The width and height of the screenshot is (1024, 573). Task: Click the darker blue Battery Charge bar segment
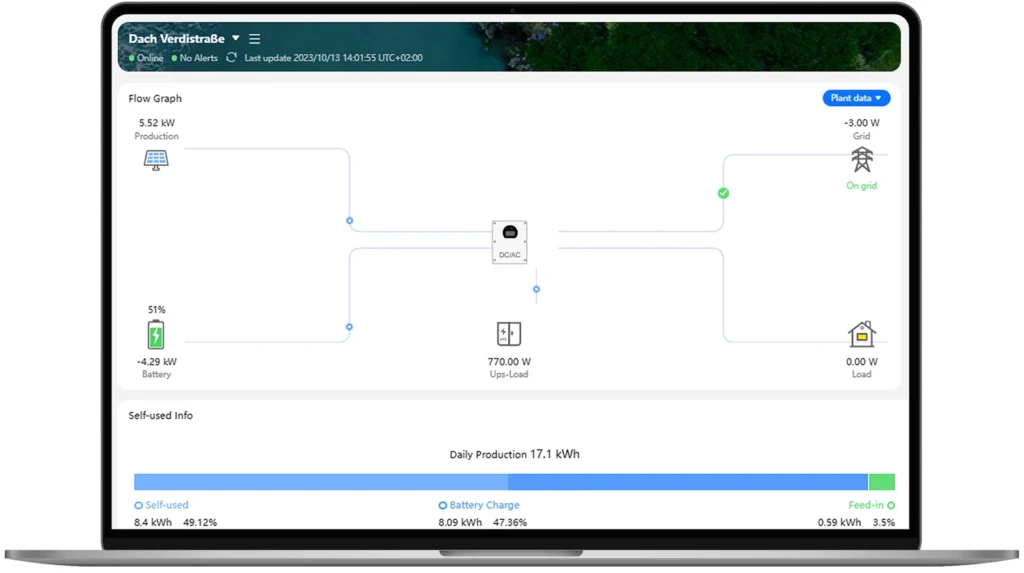[688, 482]
